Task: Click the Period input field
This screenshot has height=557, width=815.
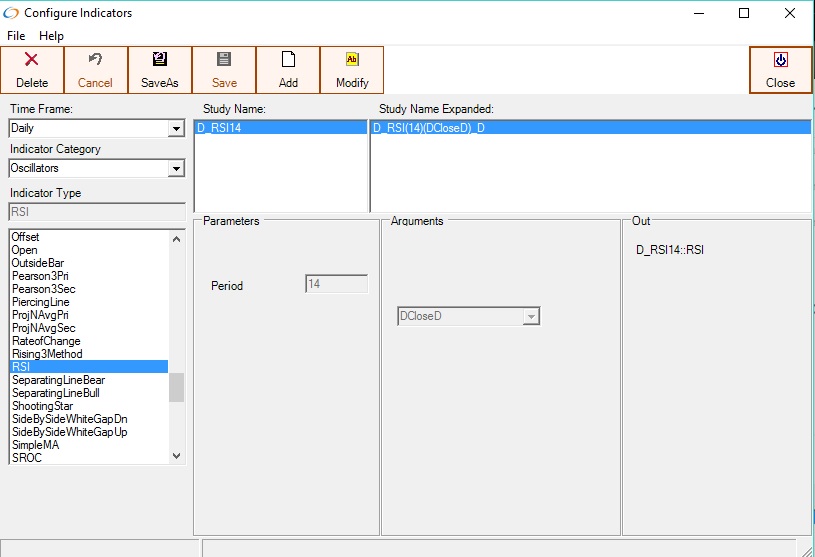Action: [x=336, y=284]
